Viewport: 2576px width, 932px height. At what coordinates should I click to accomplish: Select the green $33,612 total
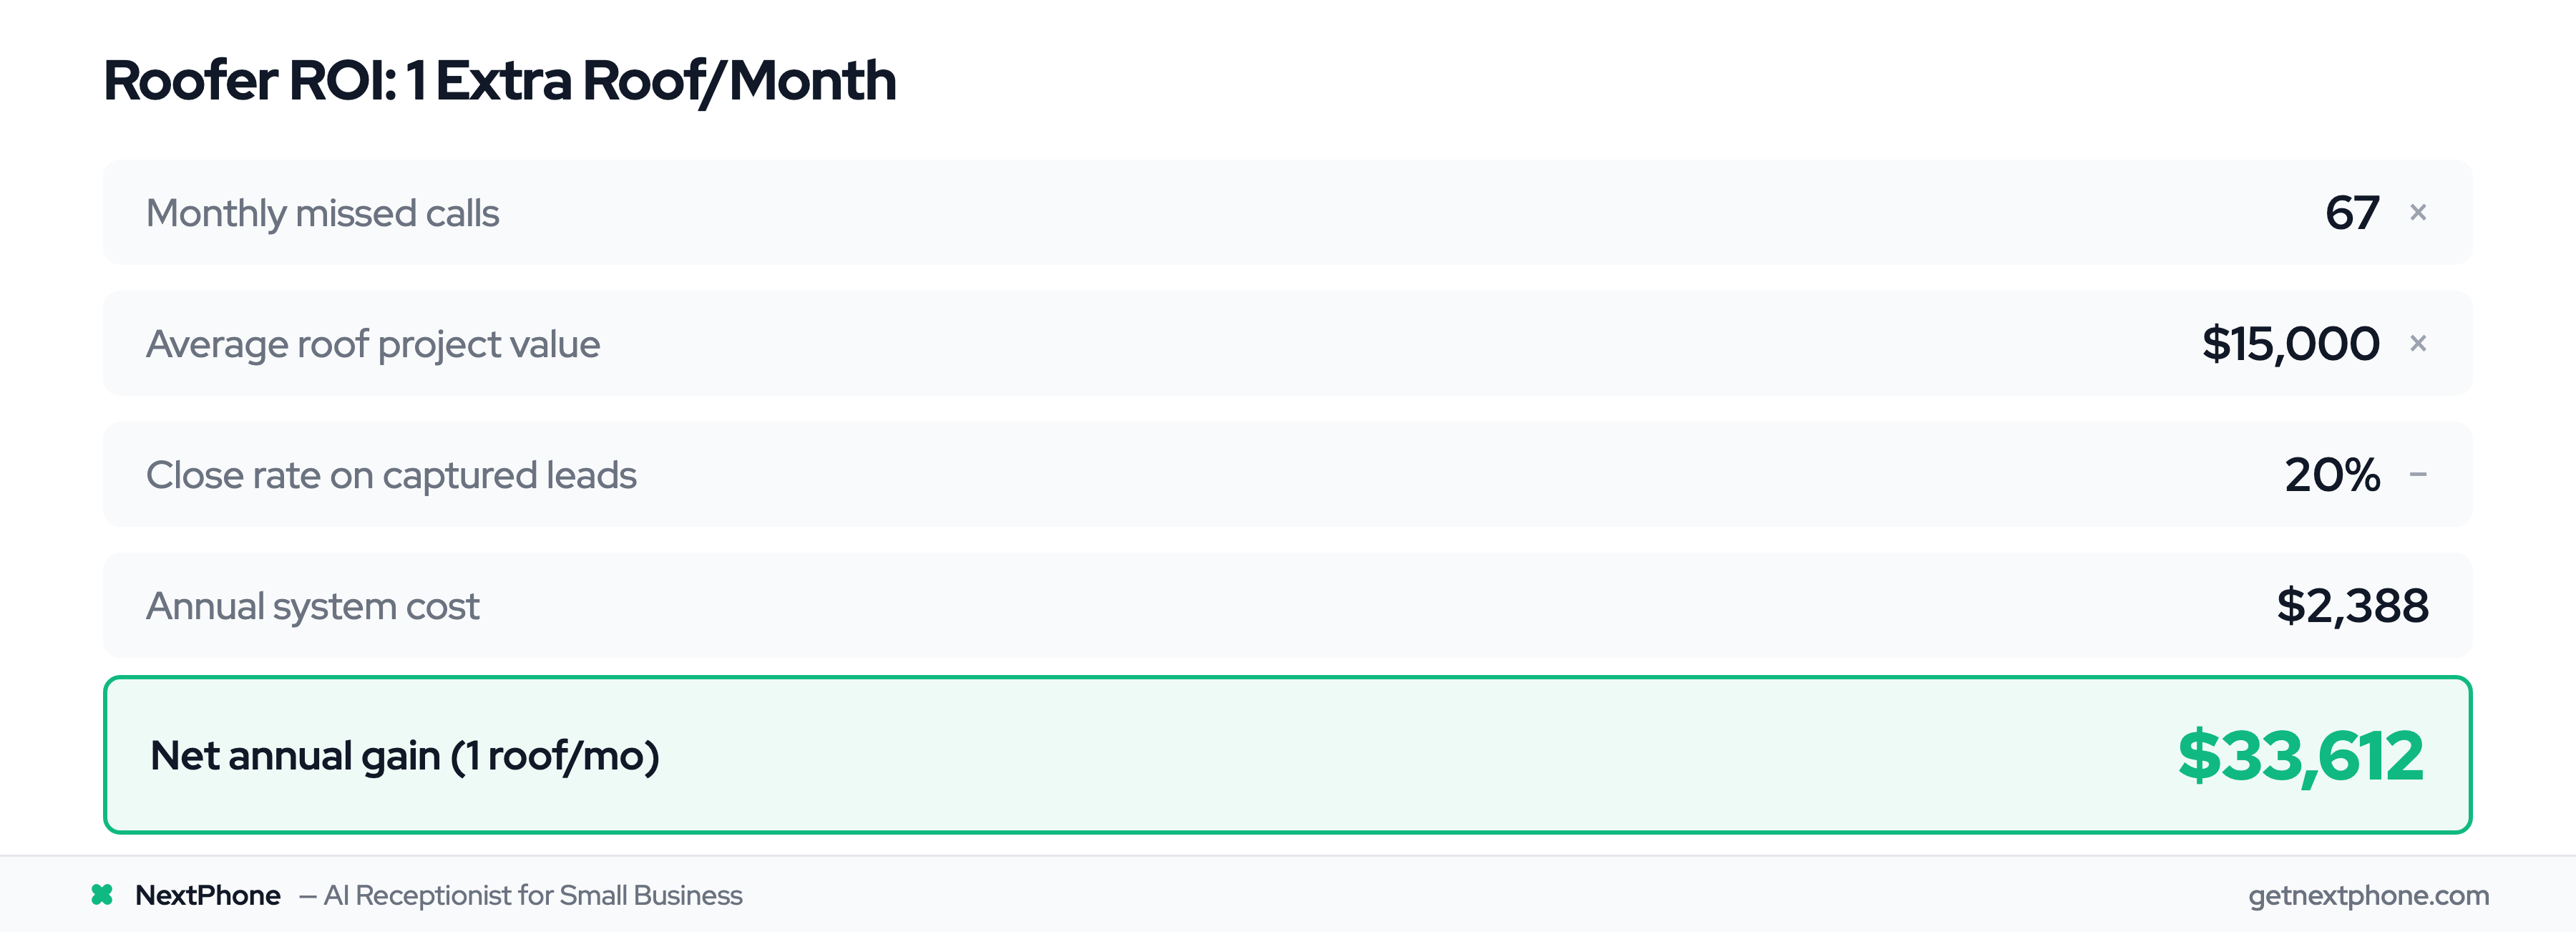2300,756
